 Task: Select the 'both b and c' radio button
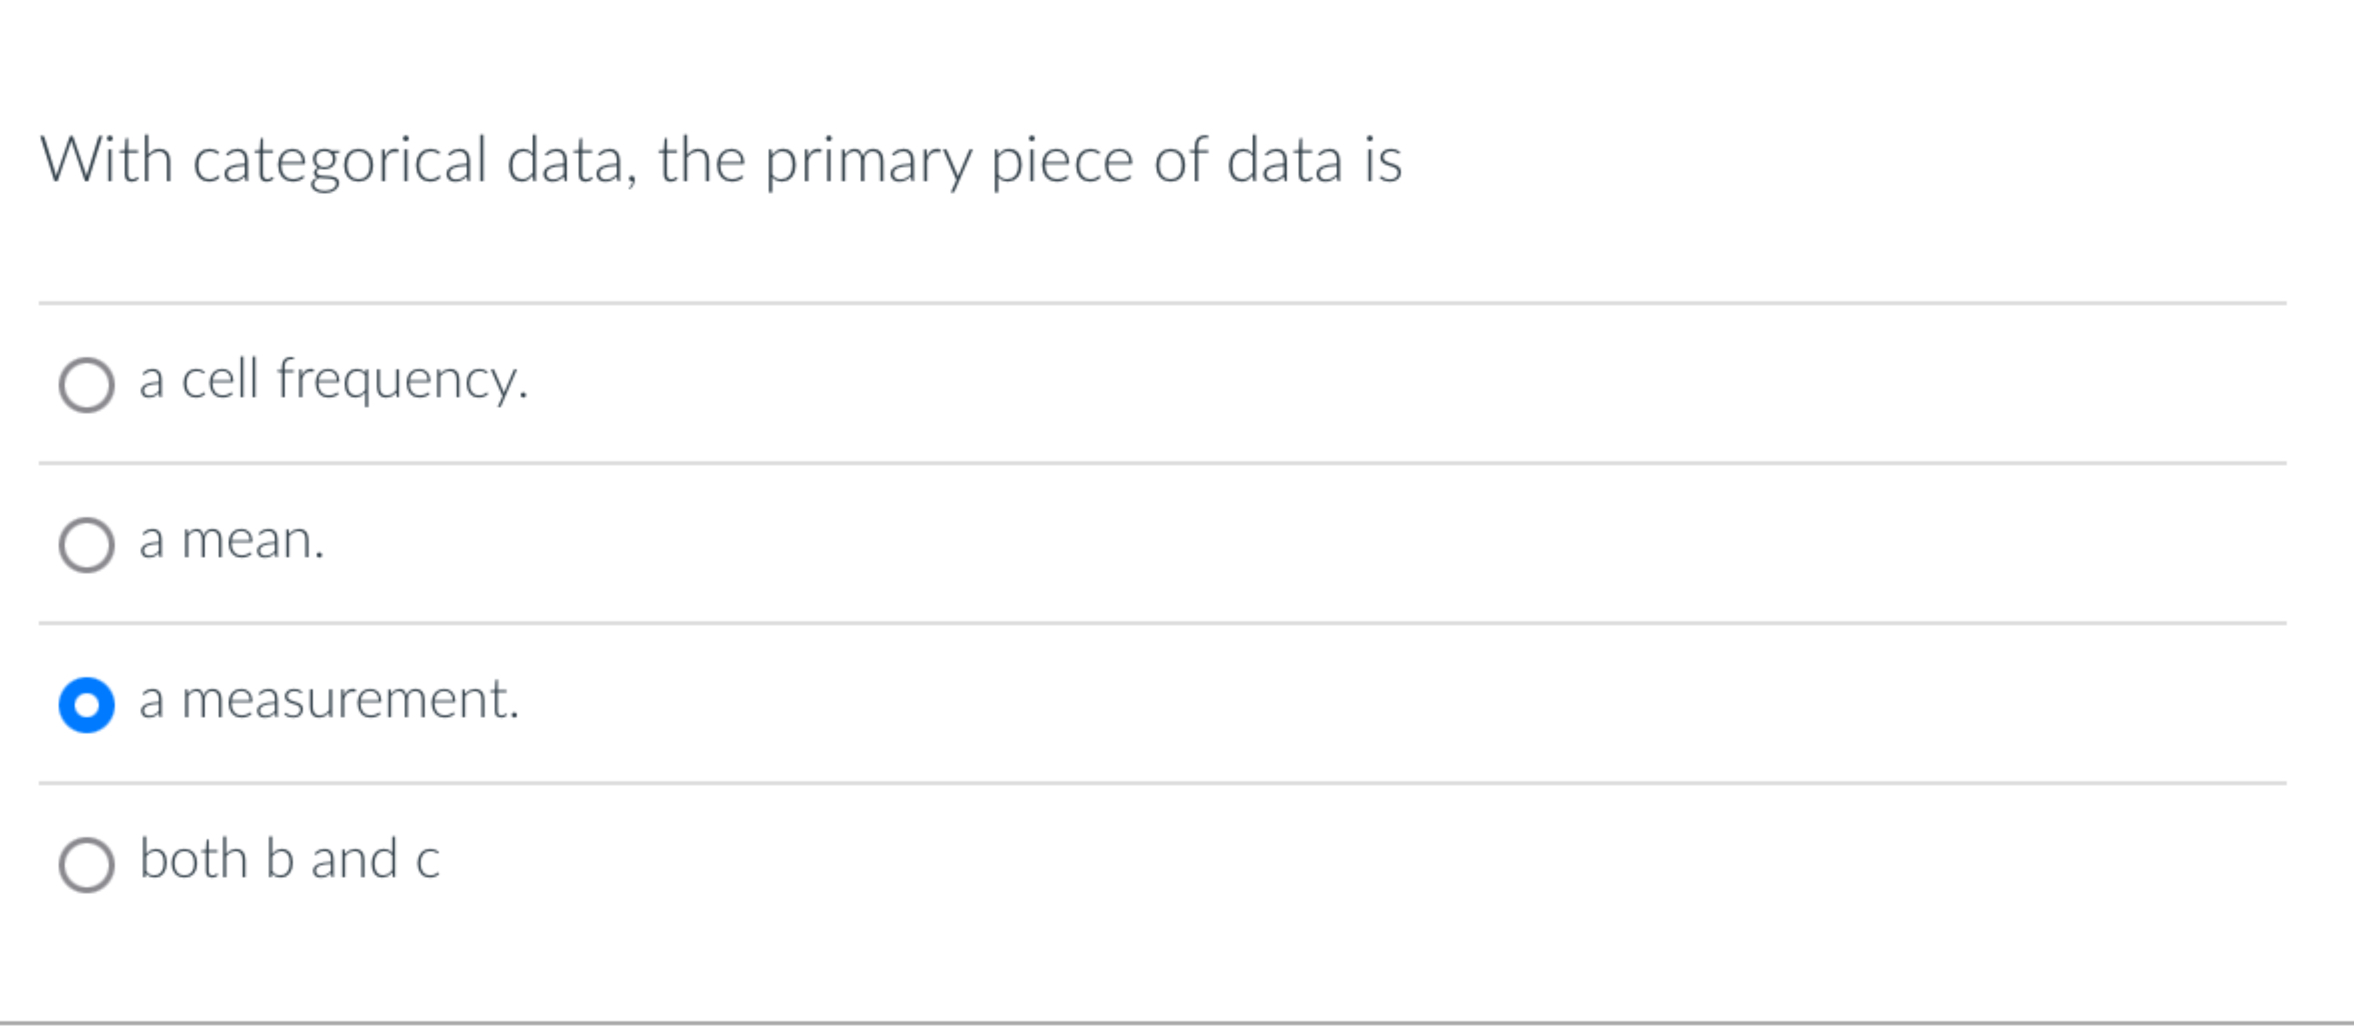tap(88, 858)
